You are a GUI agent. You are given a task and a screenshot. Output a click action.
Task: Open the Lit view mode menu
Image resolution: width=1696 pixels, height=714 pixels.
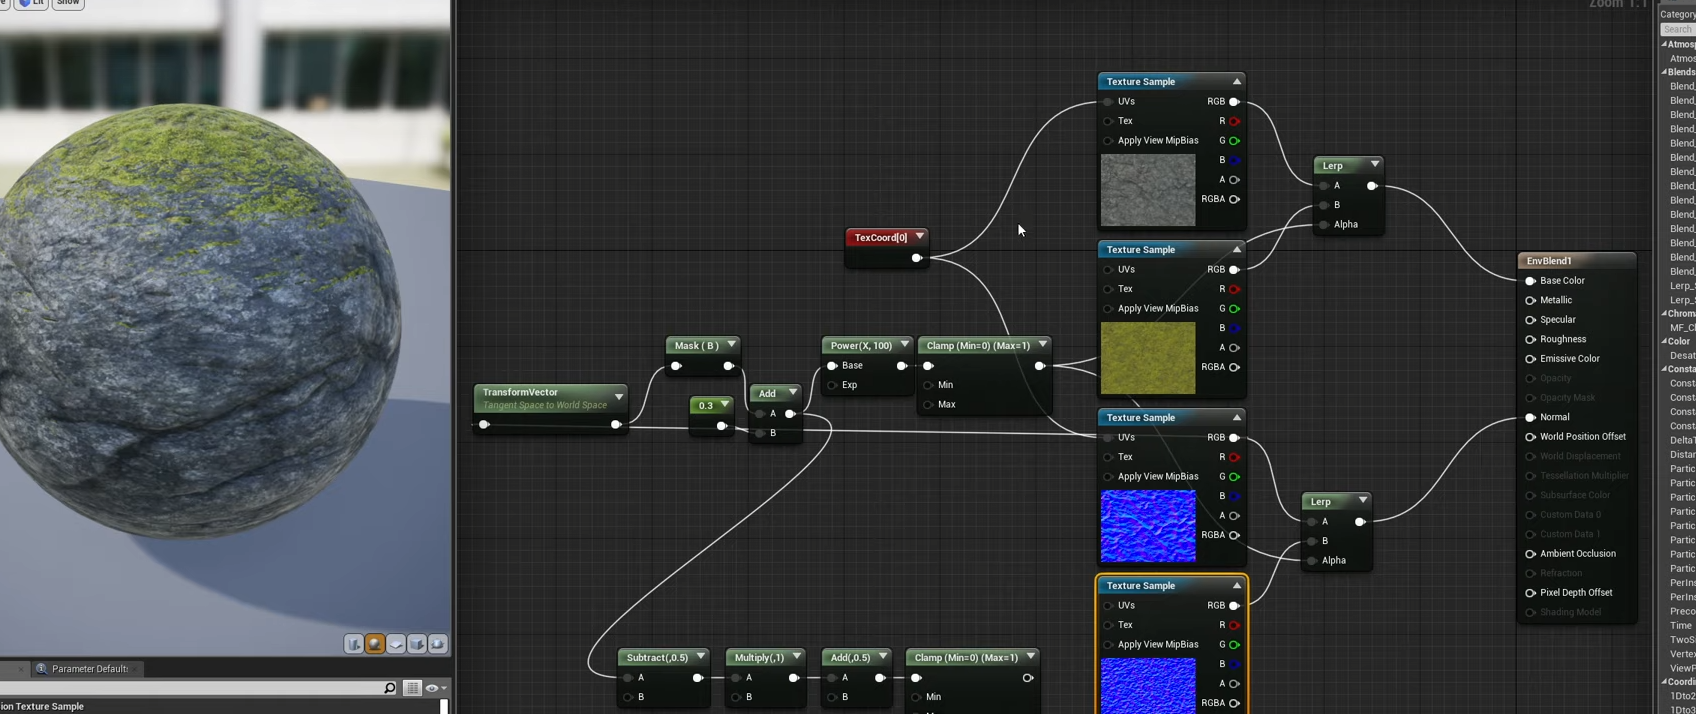click(32, 3)
